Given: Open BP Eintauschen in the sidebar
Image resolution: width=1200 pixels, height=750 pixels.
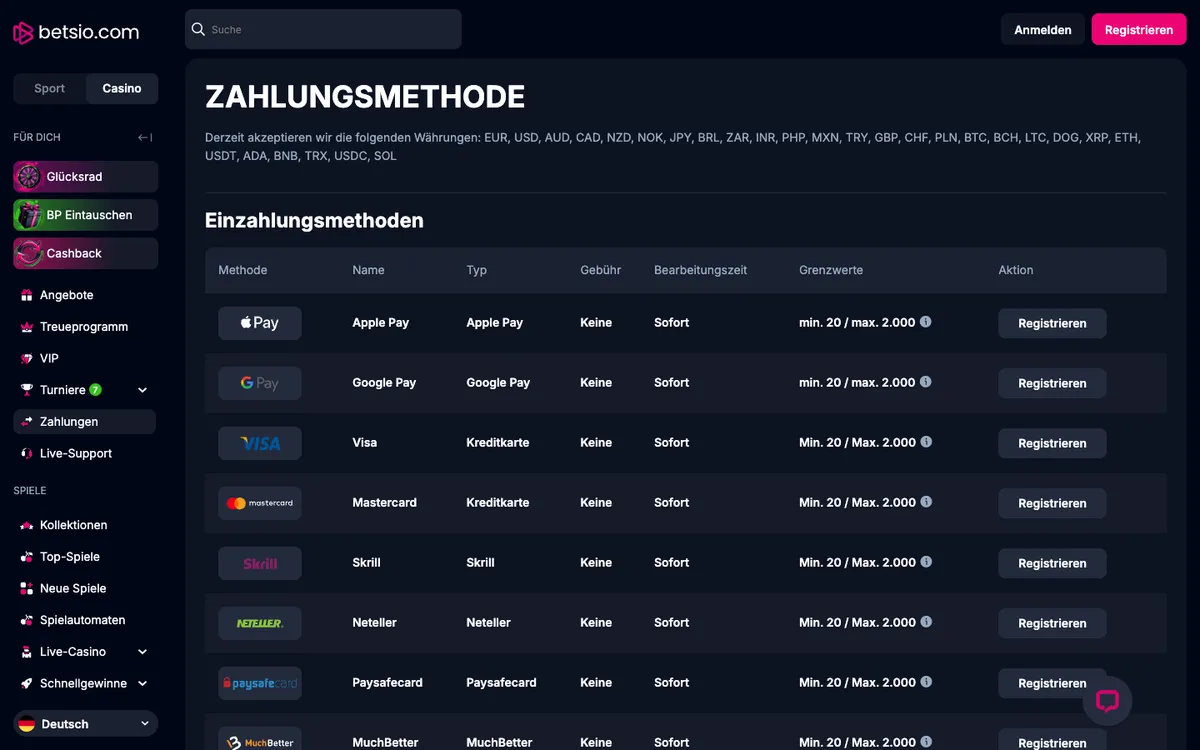Looking at the screenshot, I should tap(86, 215).
